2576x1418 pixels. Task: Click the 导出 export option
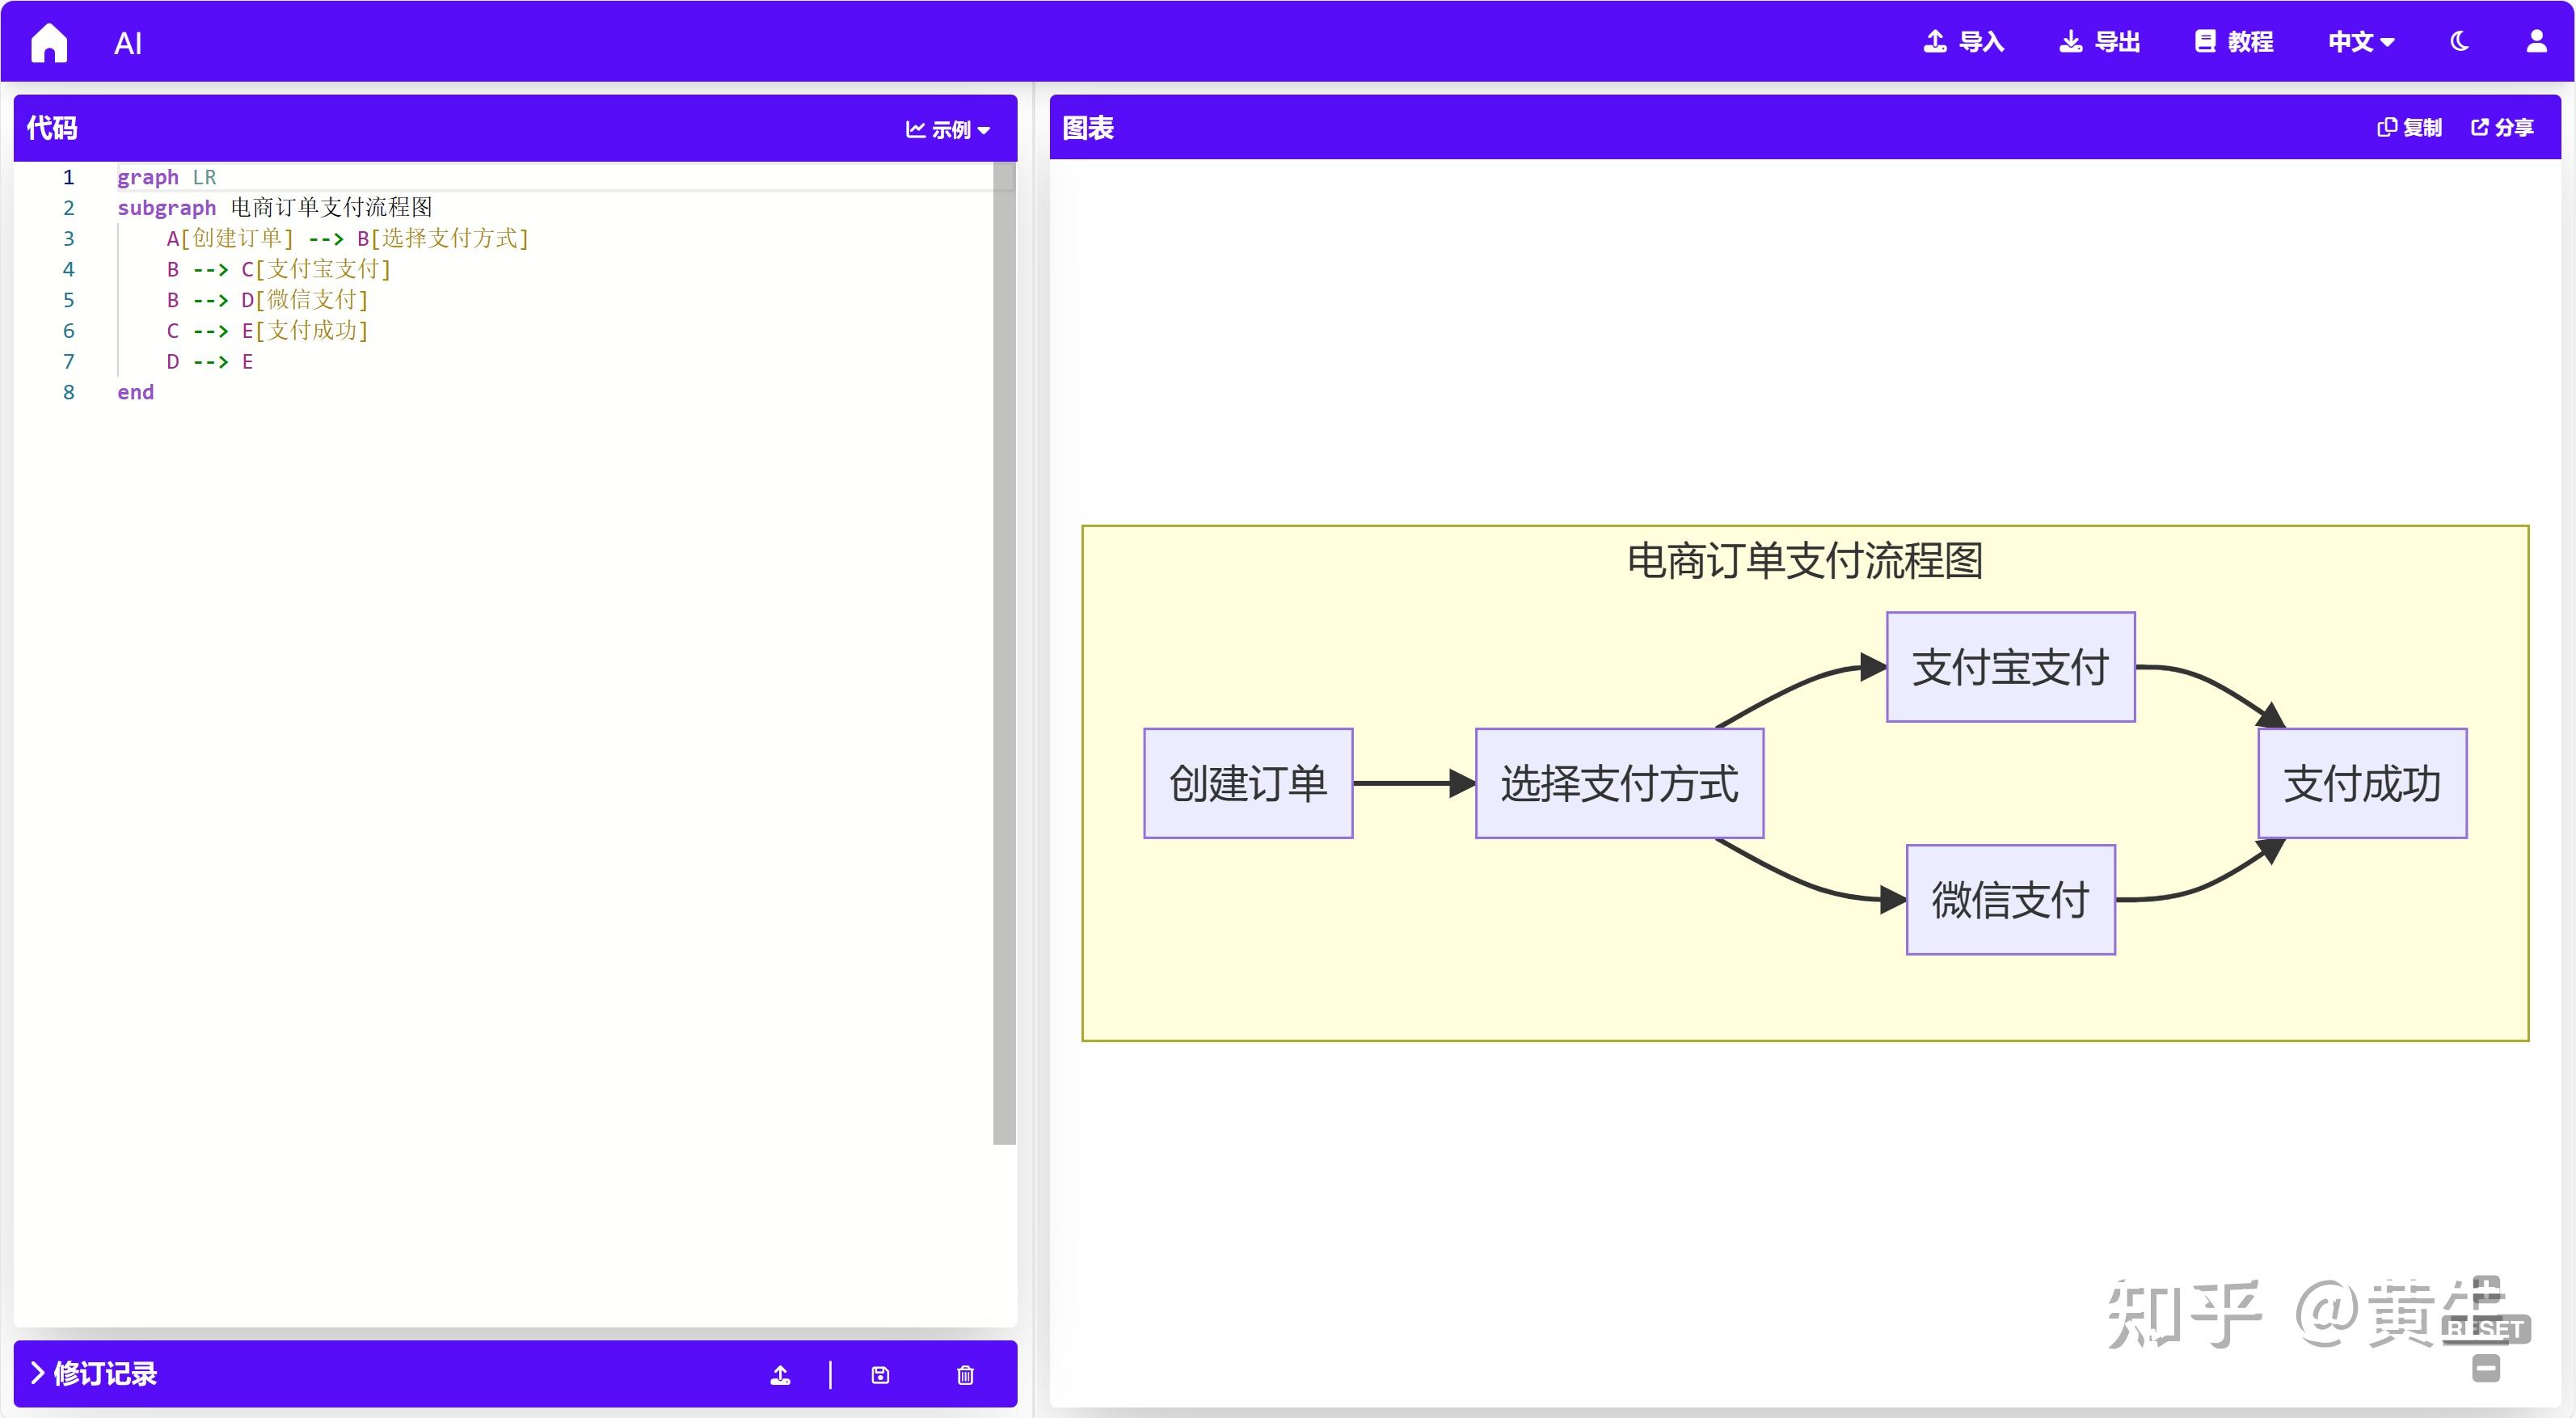click(x=2100, y=41)
